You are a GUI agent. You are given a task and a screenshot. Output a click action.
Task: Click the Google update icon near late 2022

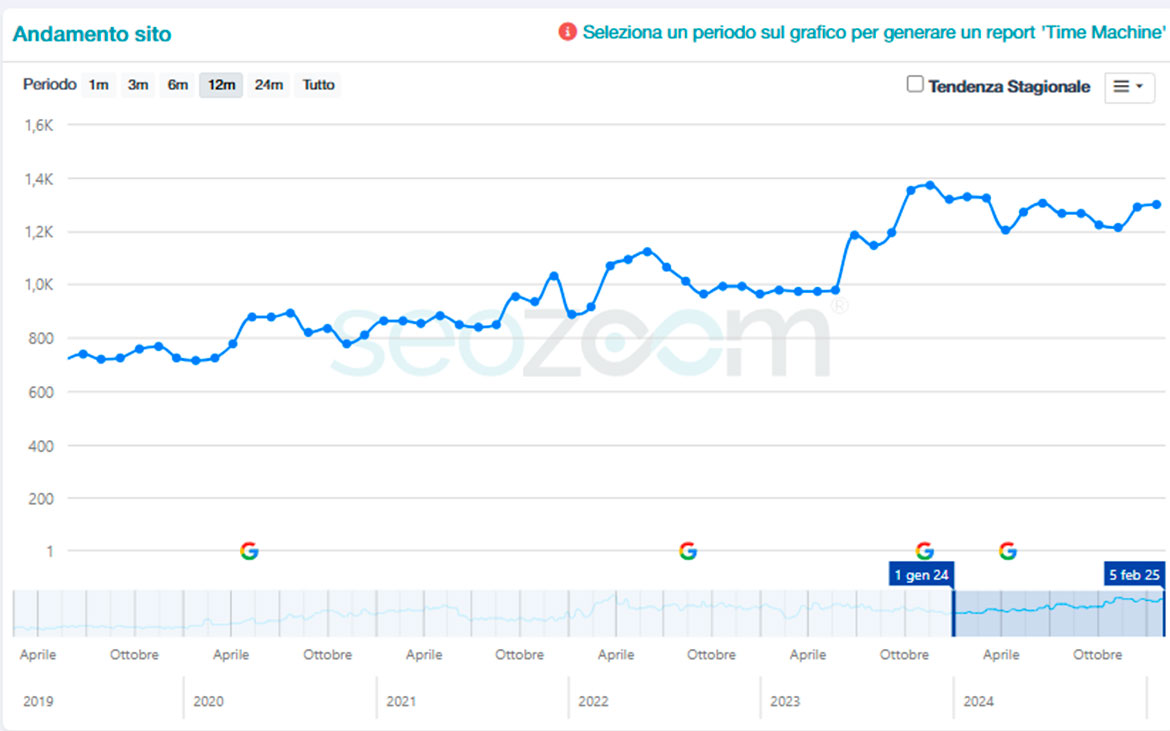pos(688,551)
